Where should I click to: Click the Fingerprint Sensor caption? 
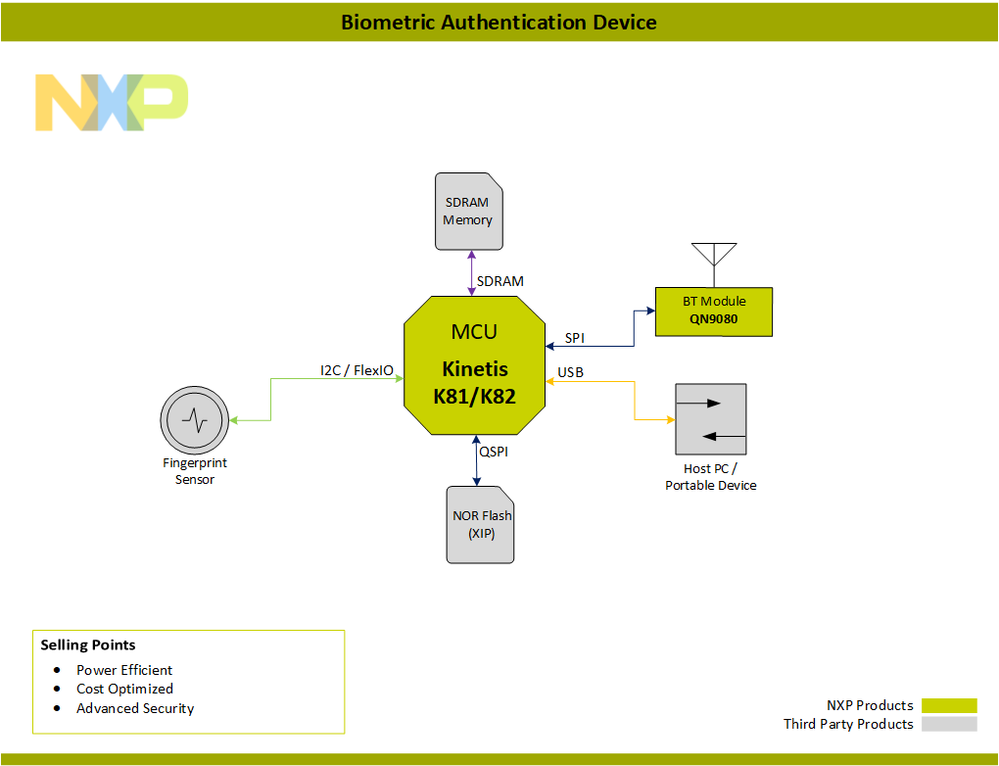point(195,471)
